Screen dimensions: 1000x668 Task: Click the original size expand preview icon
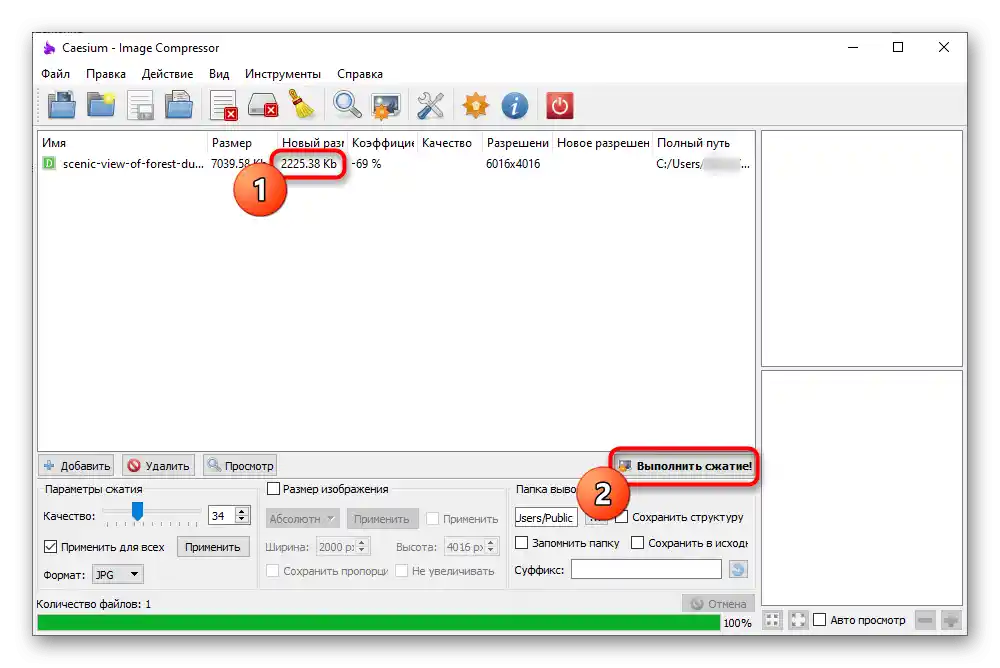click(797, 620)
